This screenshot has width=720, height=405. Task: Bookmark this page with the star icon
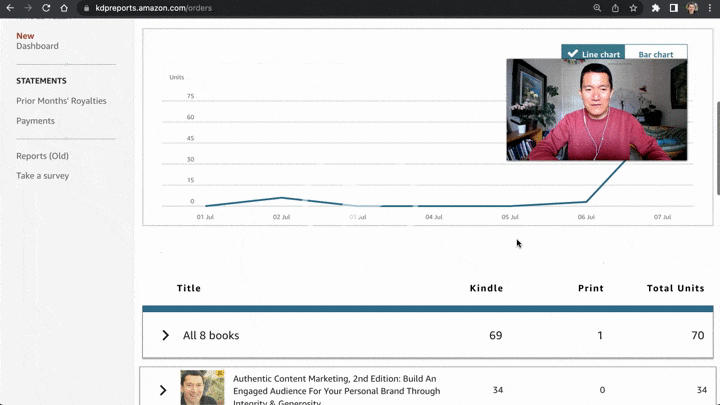coord(633,8)
